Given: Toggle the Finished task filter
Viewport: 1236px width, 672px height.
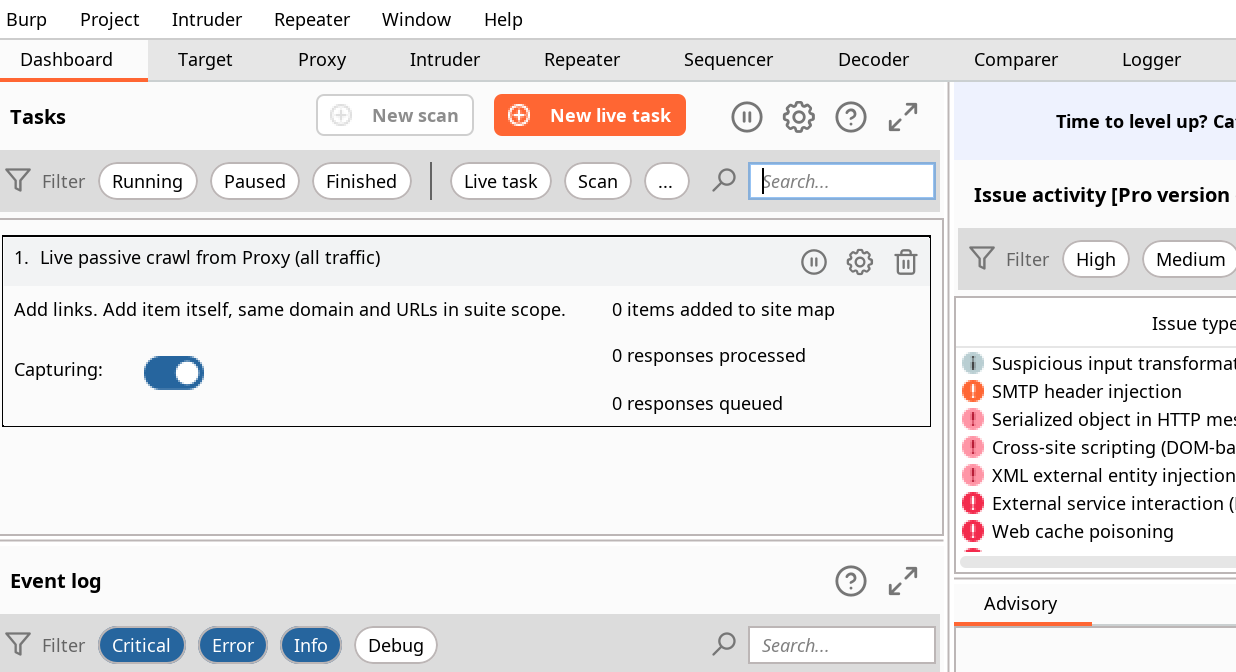Looking at the screenshot, I should (x=361, y=181).
